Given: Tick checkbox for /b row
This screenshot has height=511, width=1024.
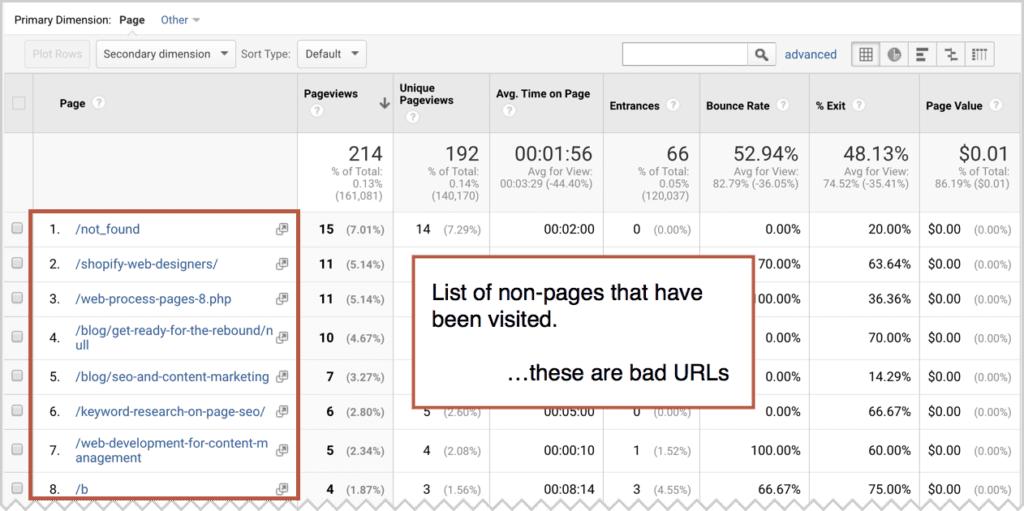Looking at the screenshot, I should 17,487.
